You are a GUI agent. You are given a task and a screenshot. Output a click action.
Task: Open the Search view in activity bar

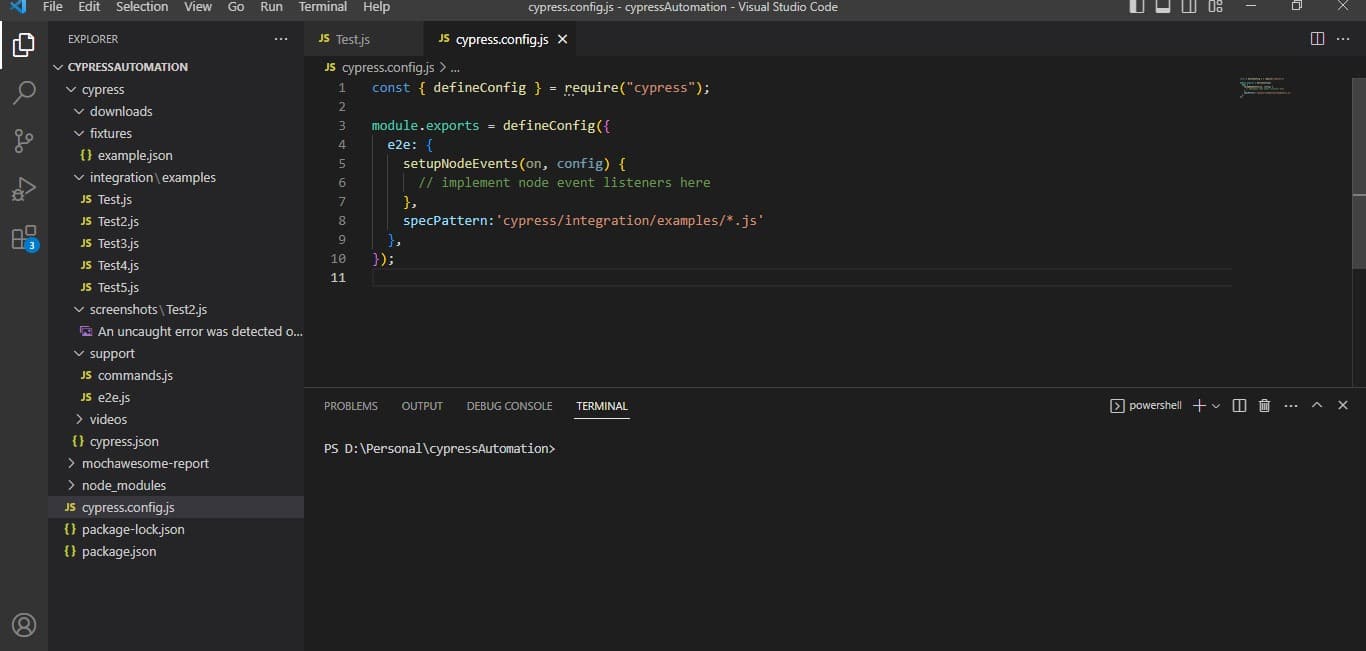24,93
